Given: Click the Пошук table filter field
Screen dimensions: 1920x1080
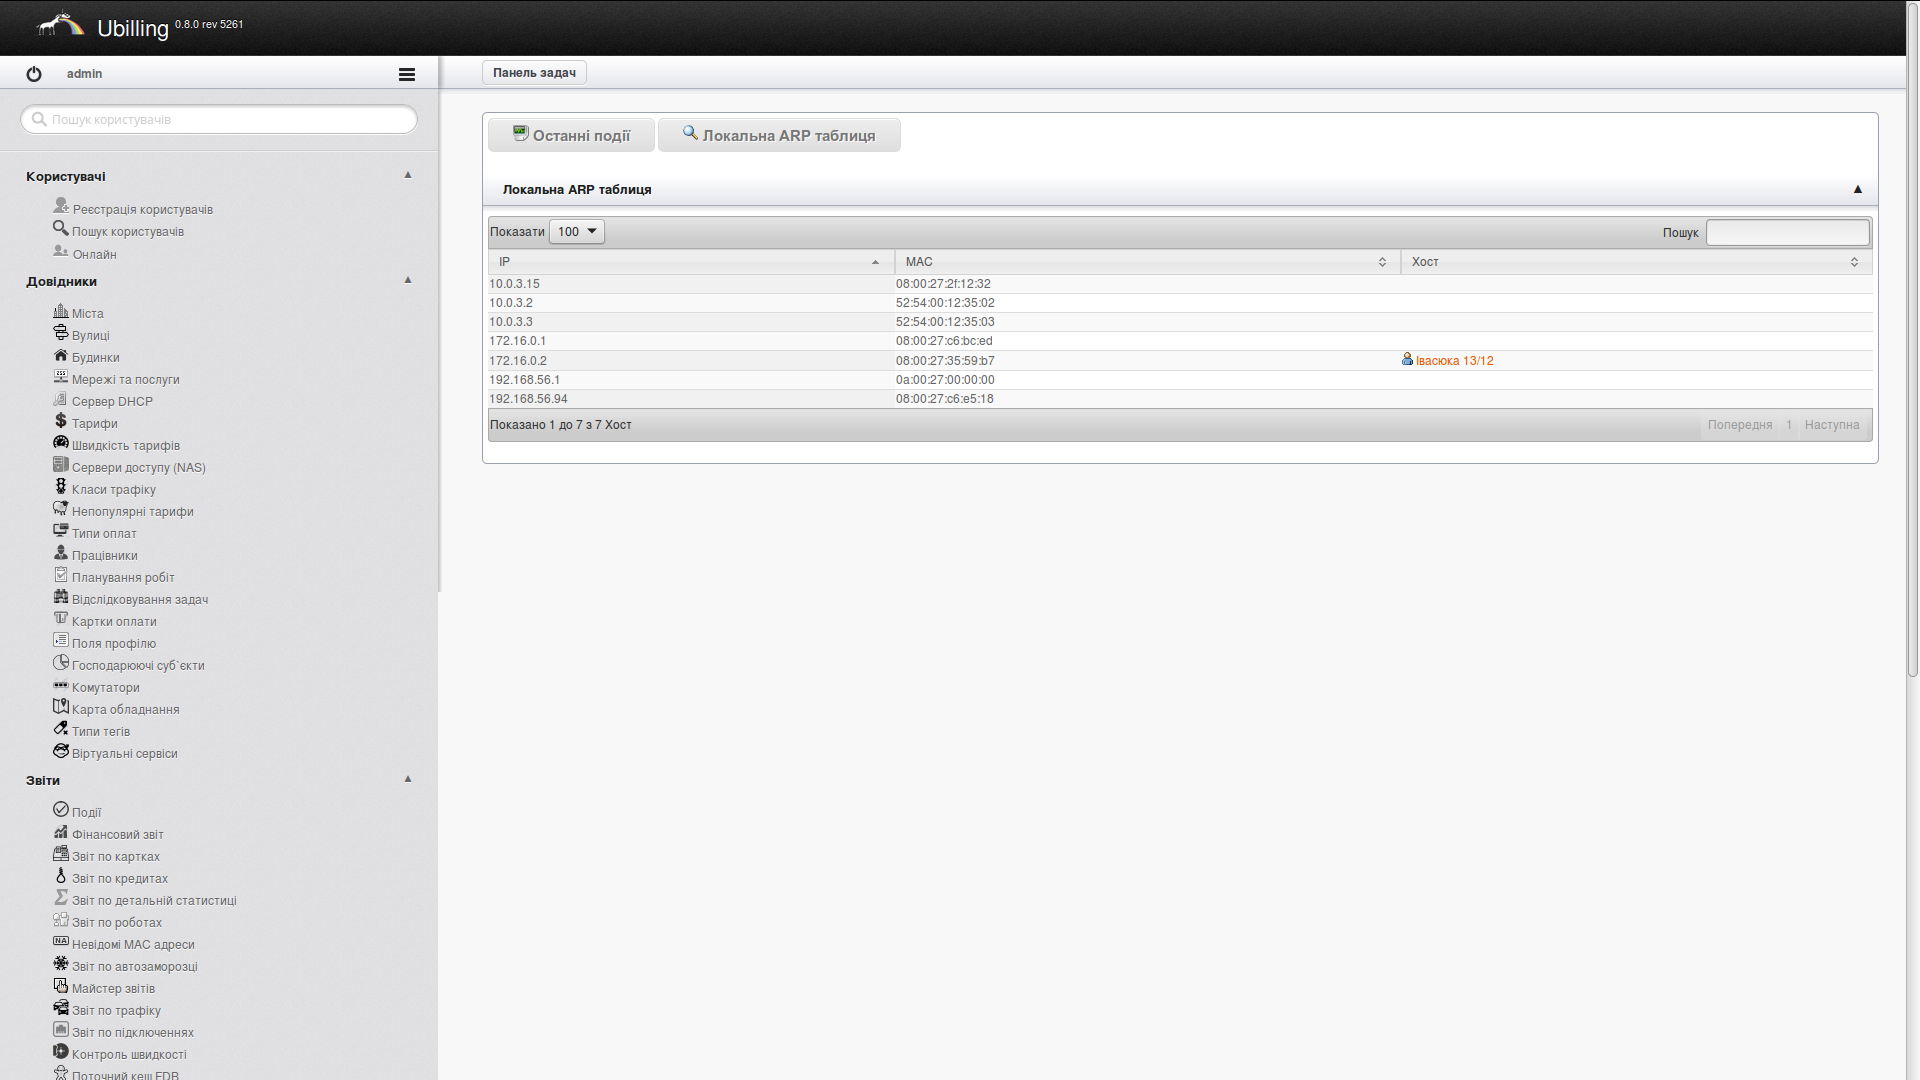Looking at the screenshot, I should [1787, 232].
